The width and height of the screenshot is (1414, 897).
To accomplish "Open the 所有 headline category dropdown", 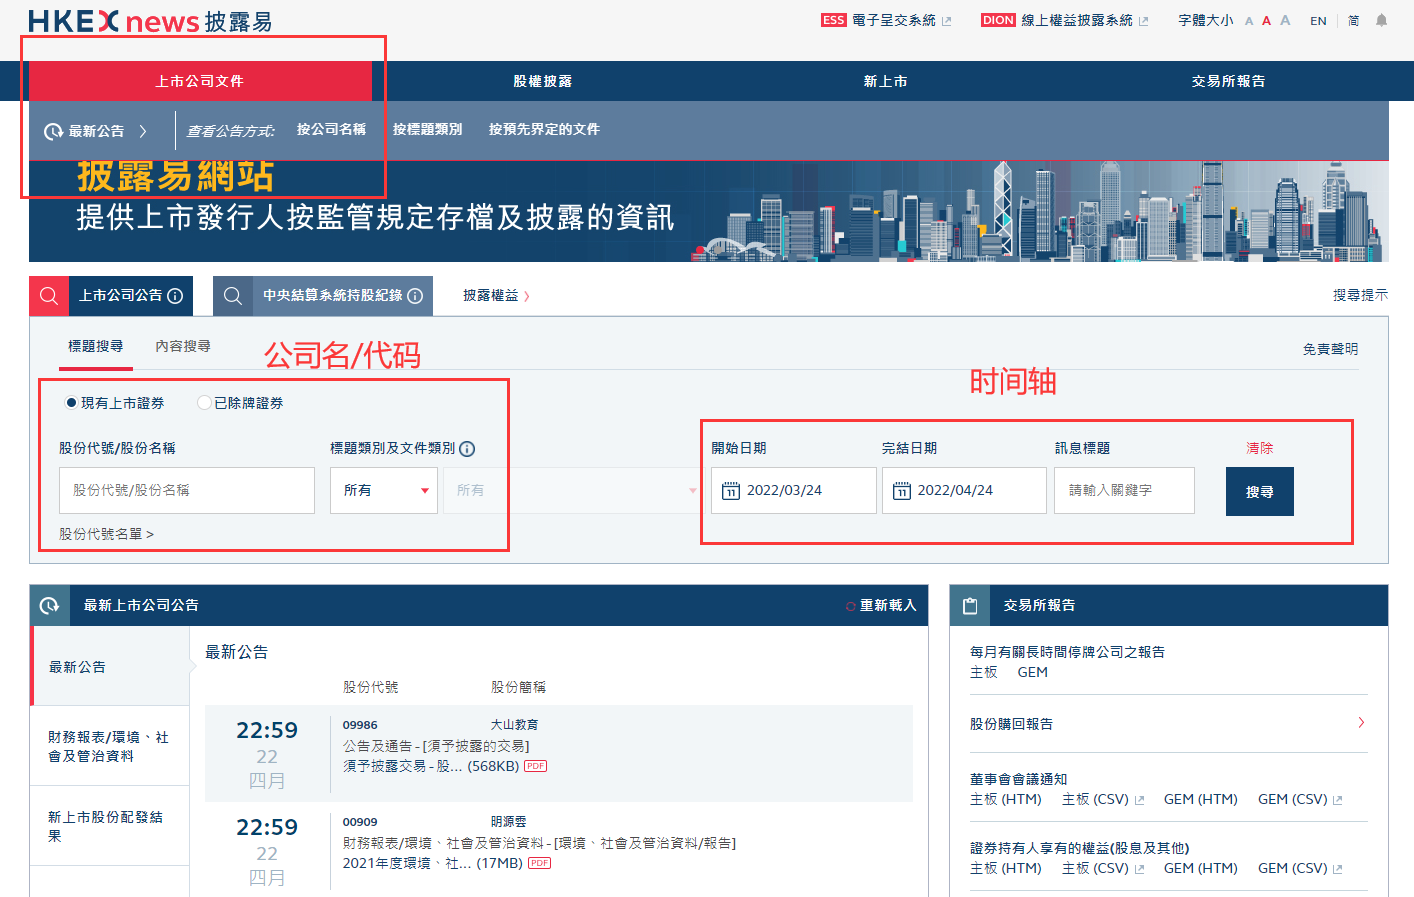I will pyautogui.click(x=384, y=490).
